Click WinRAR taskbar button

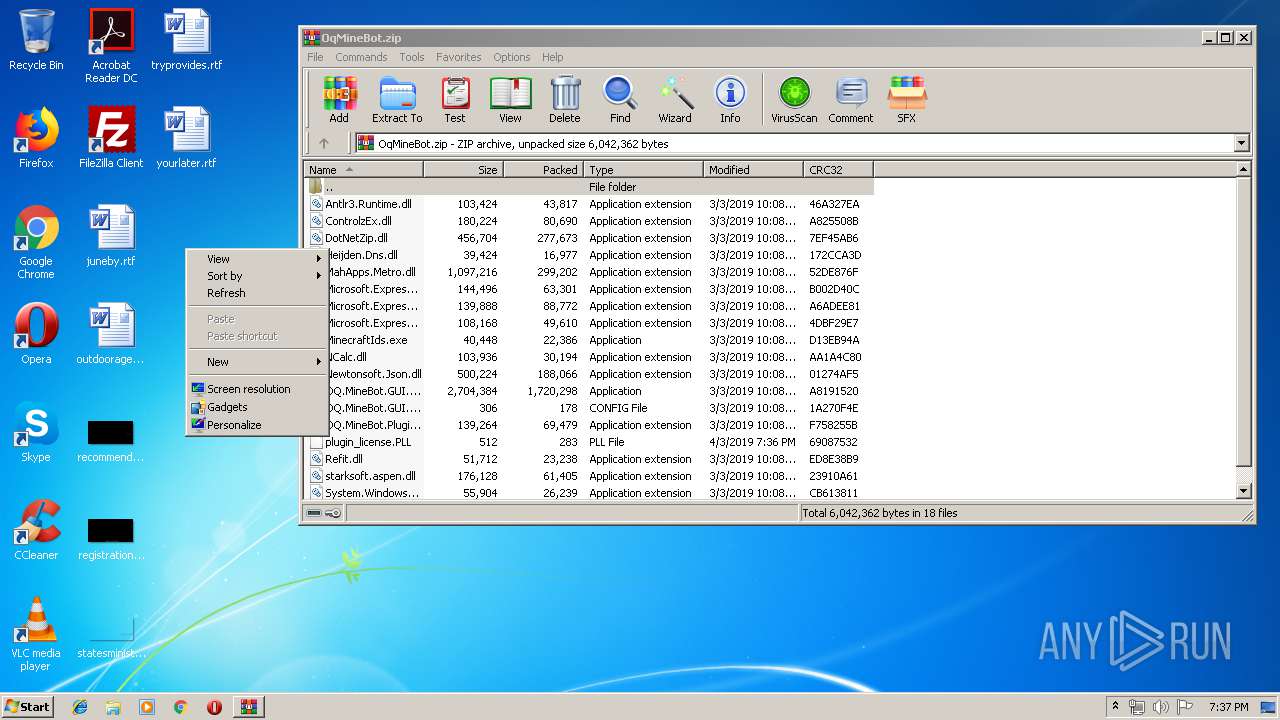point(249,707)
